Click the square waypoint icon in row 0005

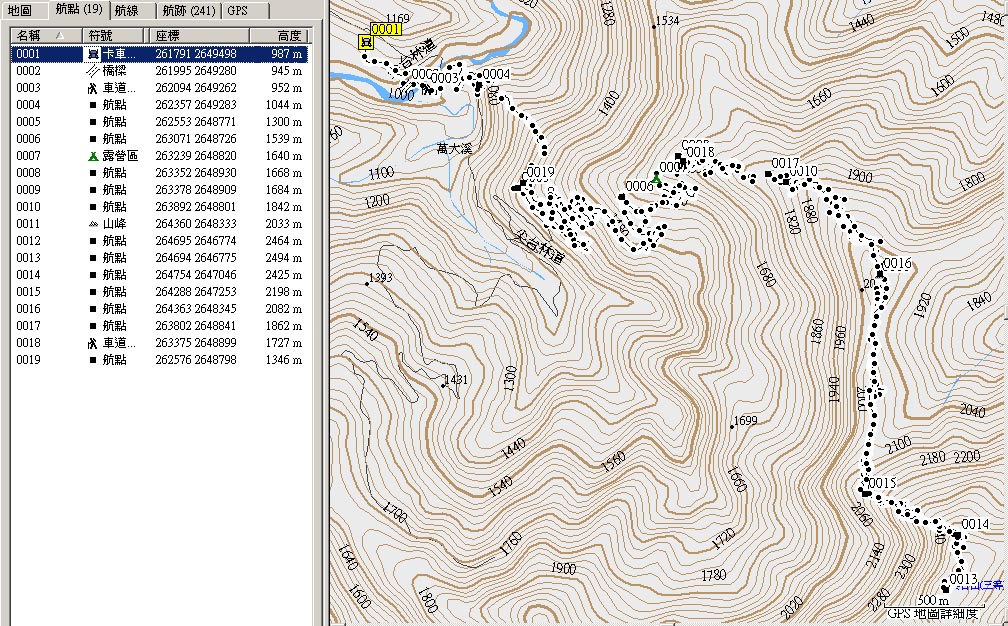tap(93, 122)
